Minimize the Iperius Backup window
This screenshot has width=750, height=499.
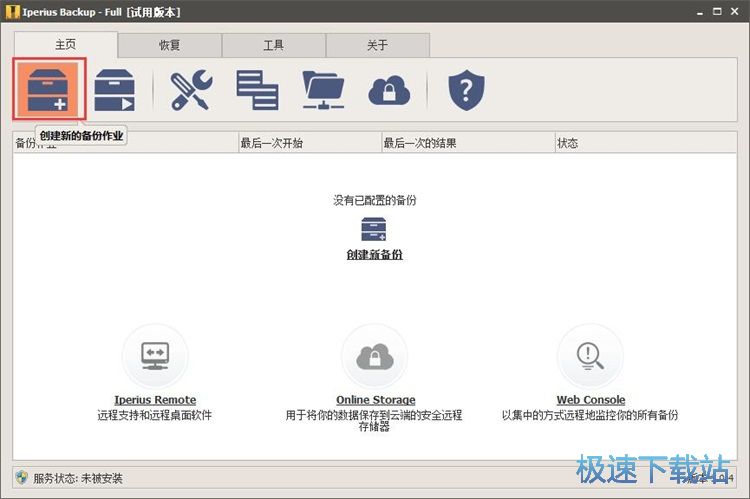[x=700, y=12]
